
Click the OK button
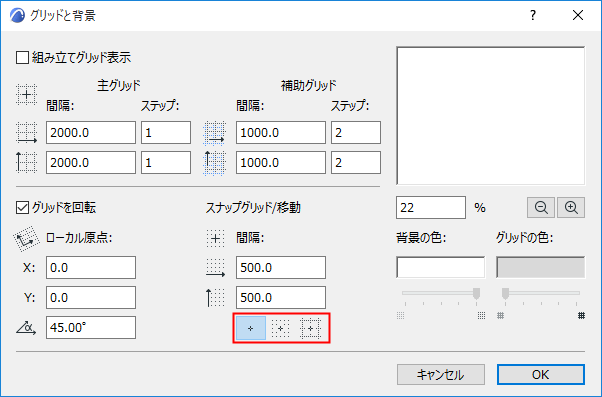tap(541, 375)
